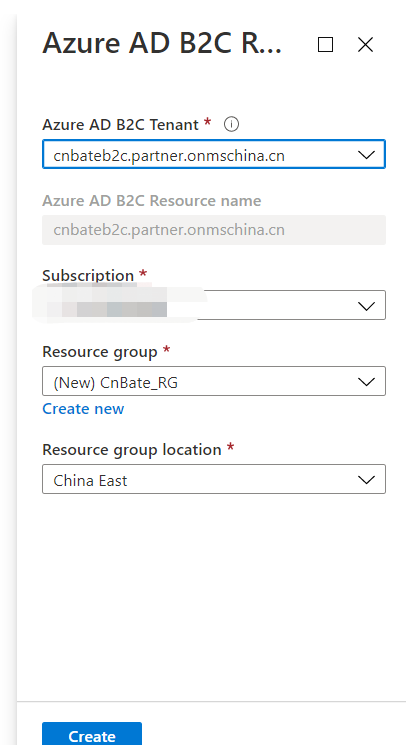This screenshot has height=745, width=406.
Task: Expand the Resource group location dropdown
Action: [x=214, y=479]
